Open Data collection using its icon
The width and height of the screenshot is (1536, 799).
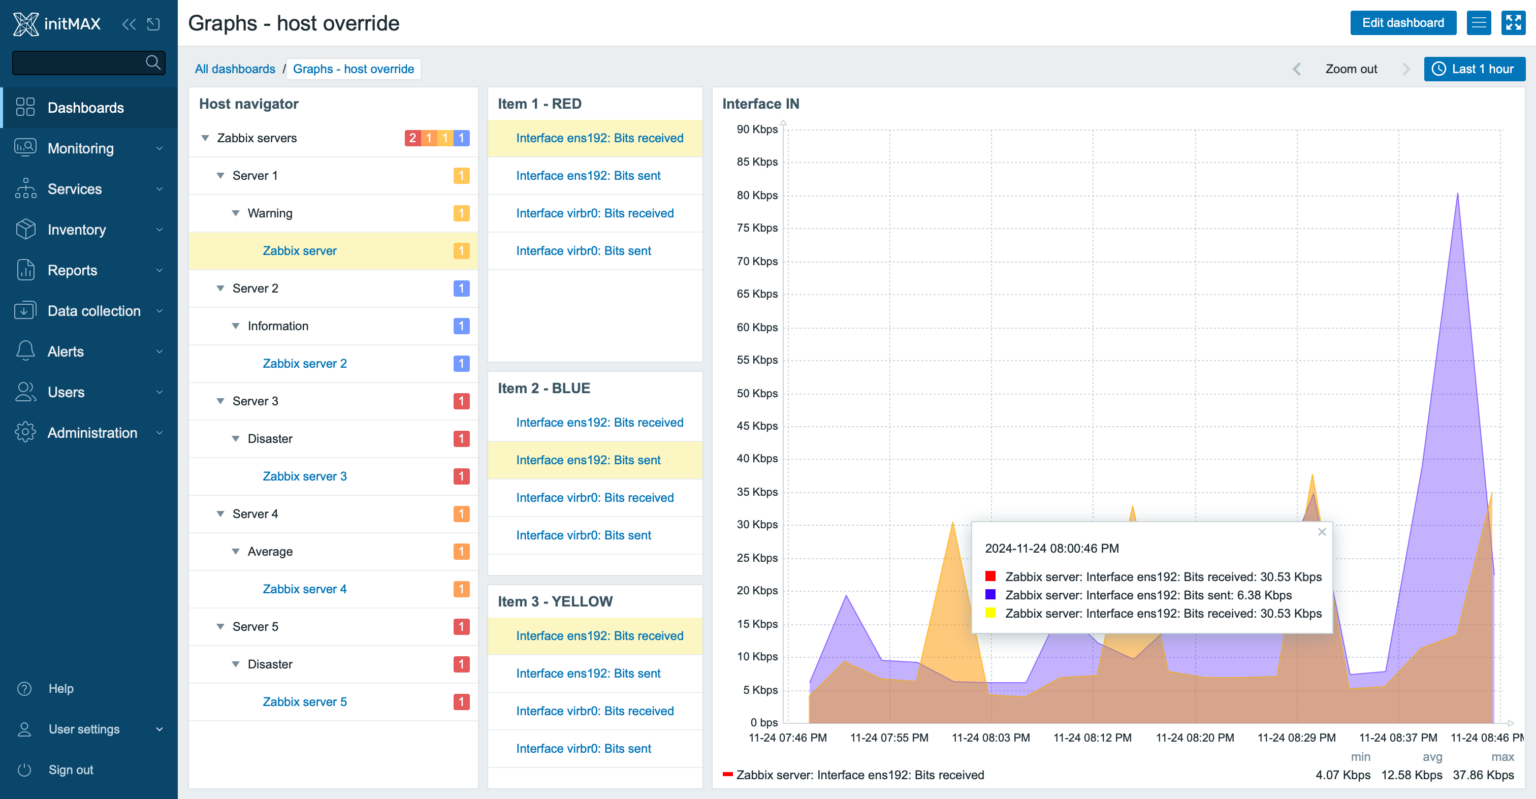tap(24, 310)
